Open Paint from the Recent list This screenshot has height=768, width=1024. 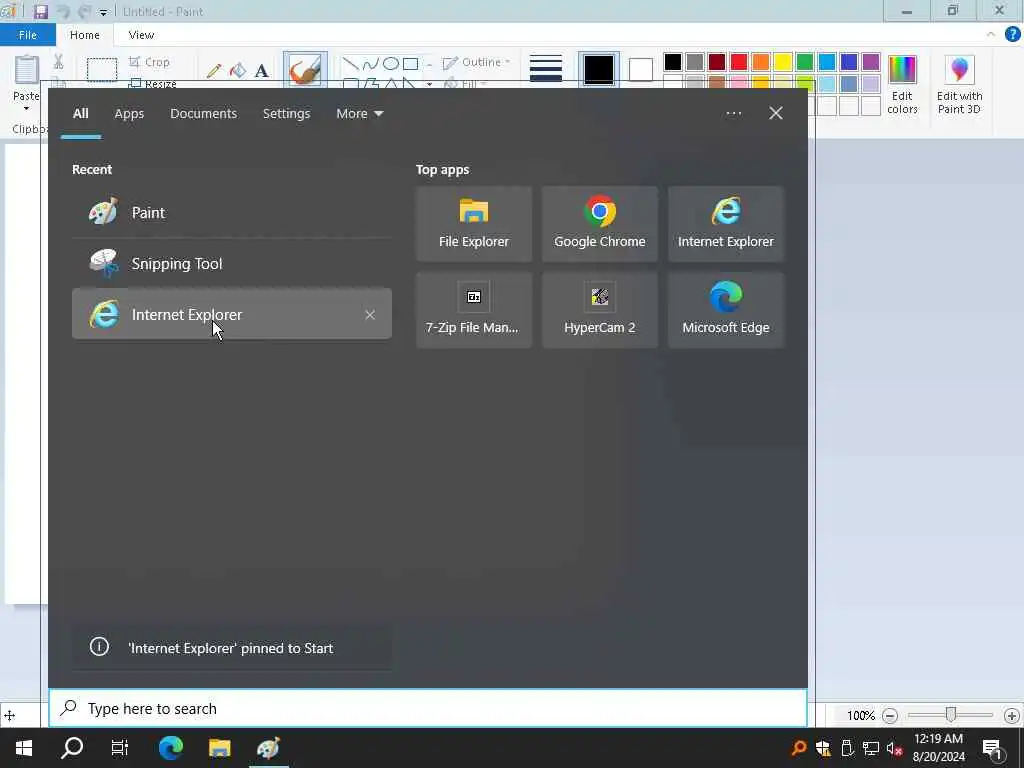click(x=231, y=212)
